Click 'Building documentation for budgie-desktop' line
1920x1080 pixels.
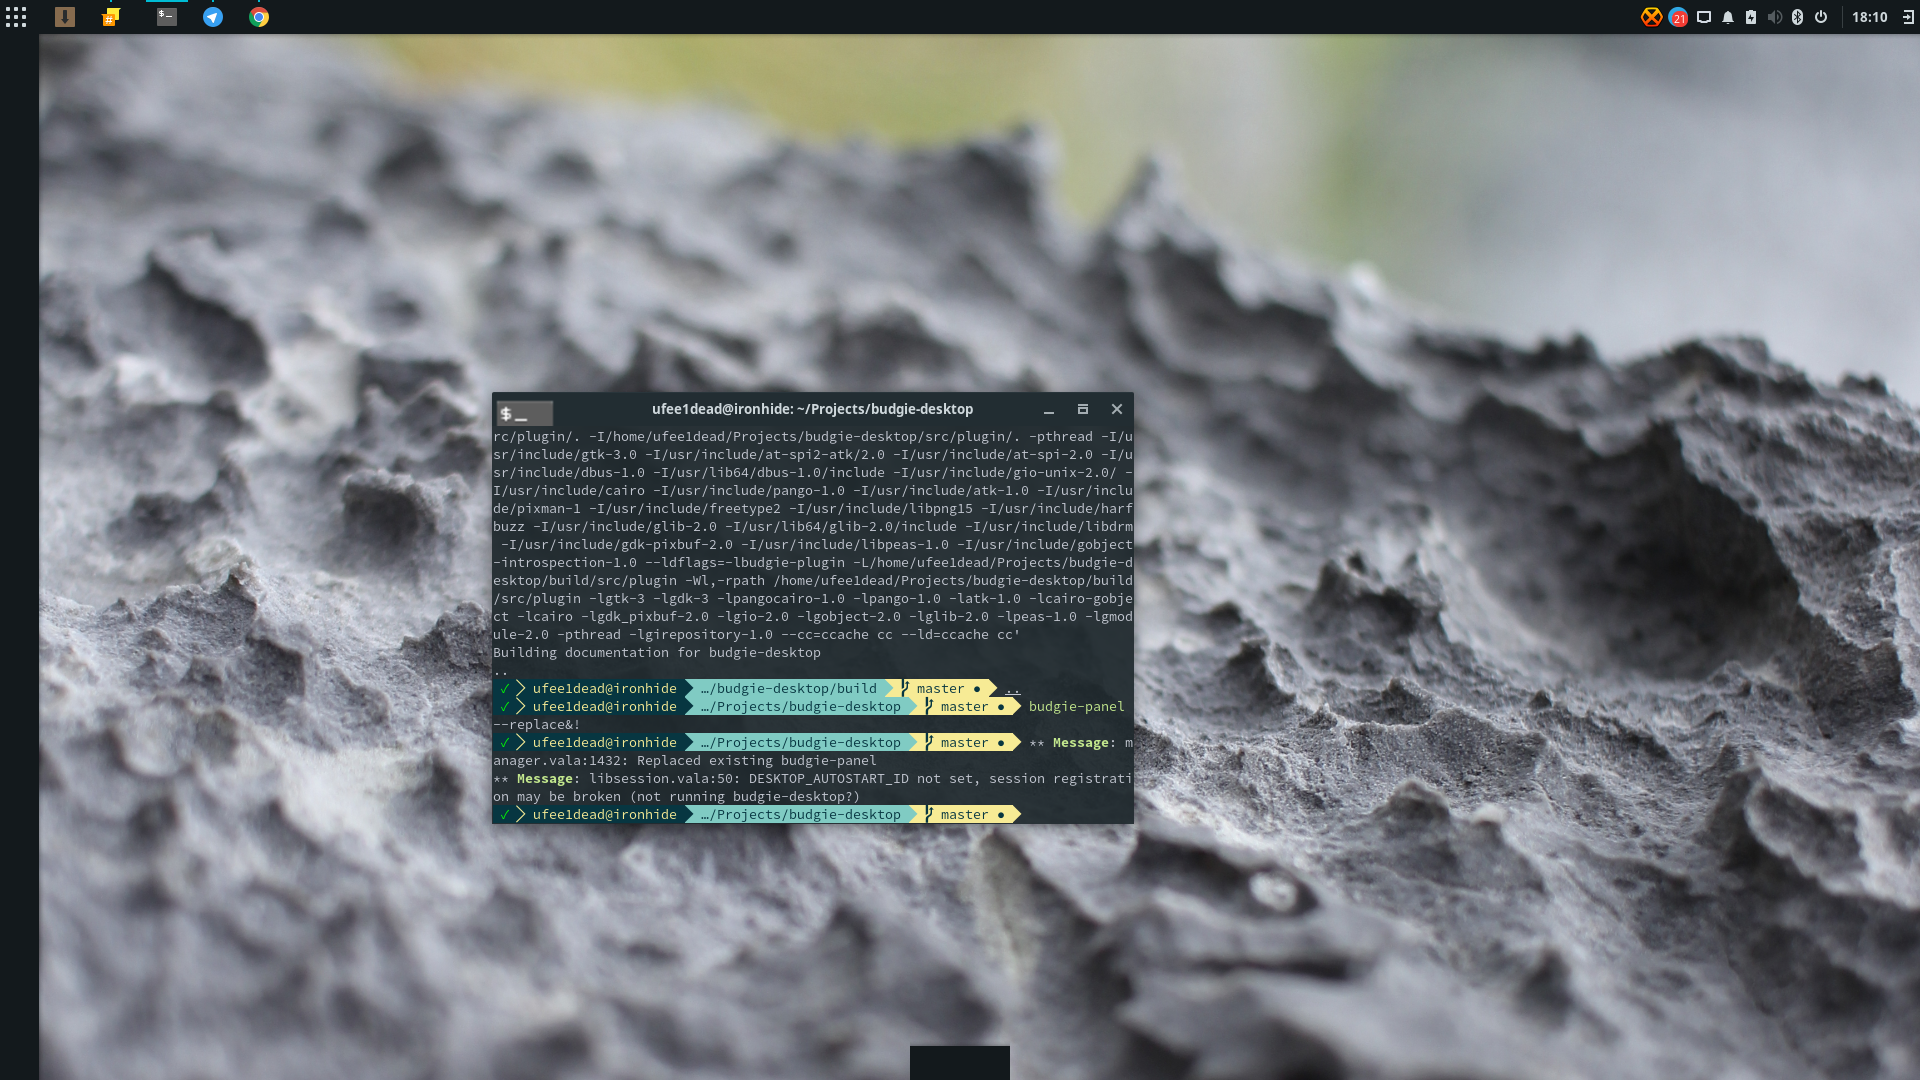pos(656,653)
